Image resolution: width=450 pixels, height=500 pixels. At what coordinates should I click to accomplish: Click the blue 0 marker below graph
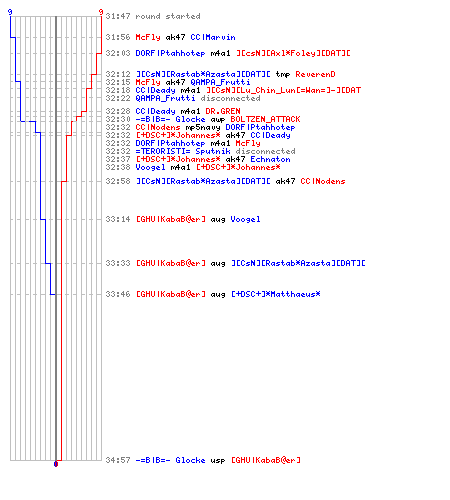56,464
